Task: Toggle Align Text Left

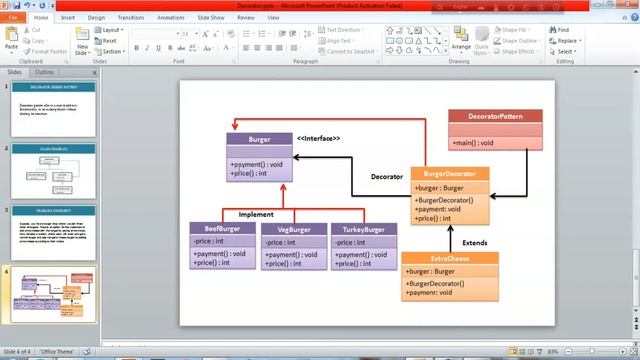Action: (246, 48)
